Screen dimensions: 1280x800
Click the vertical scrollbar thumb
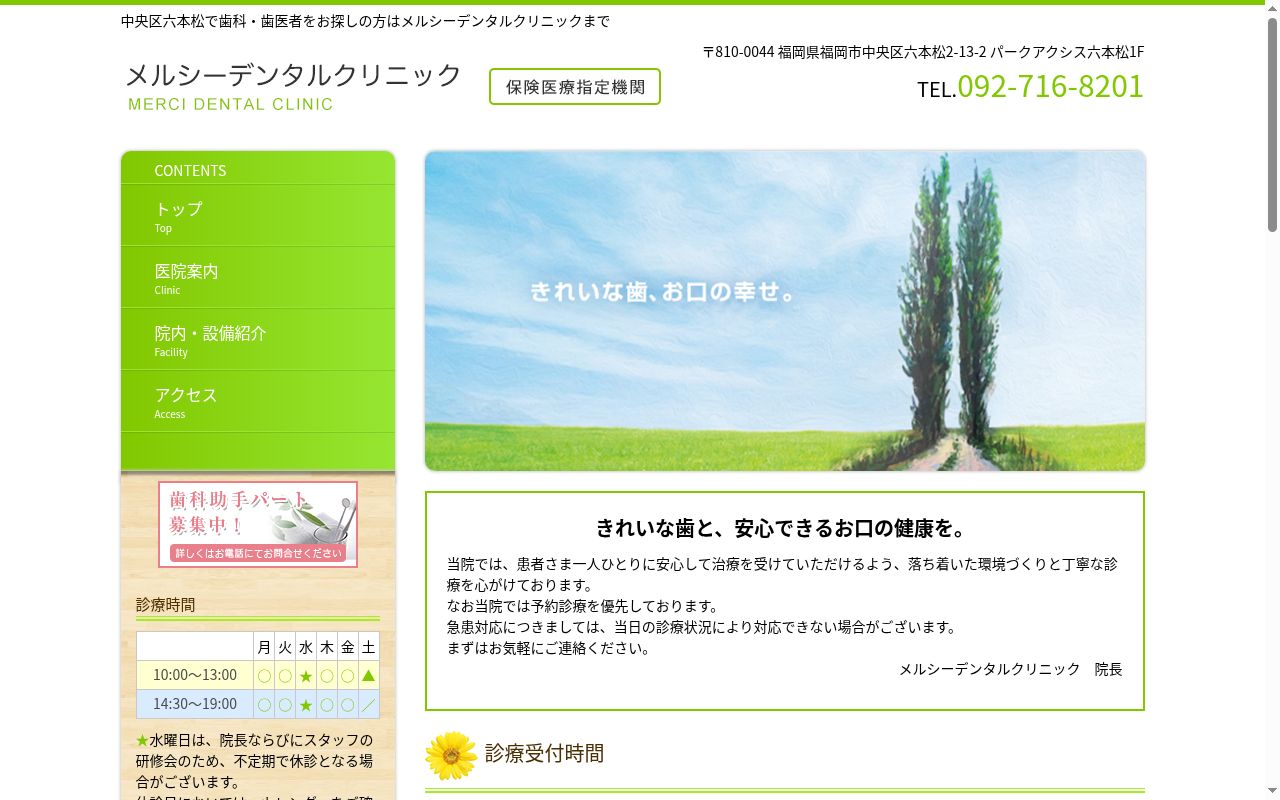1272,125
